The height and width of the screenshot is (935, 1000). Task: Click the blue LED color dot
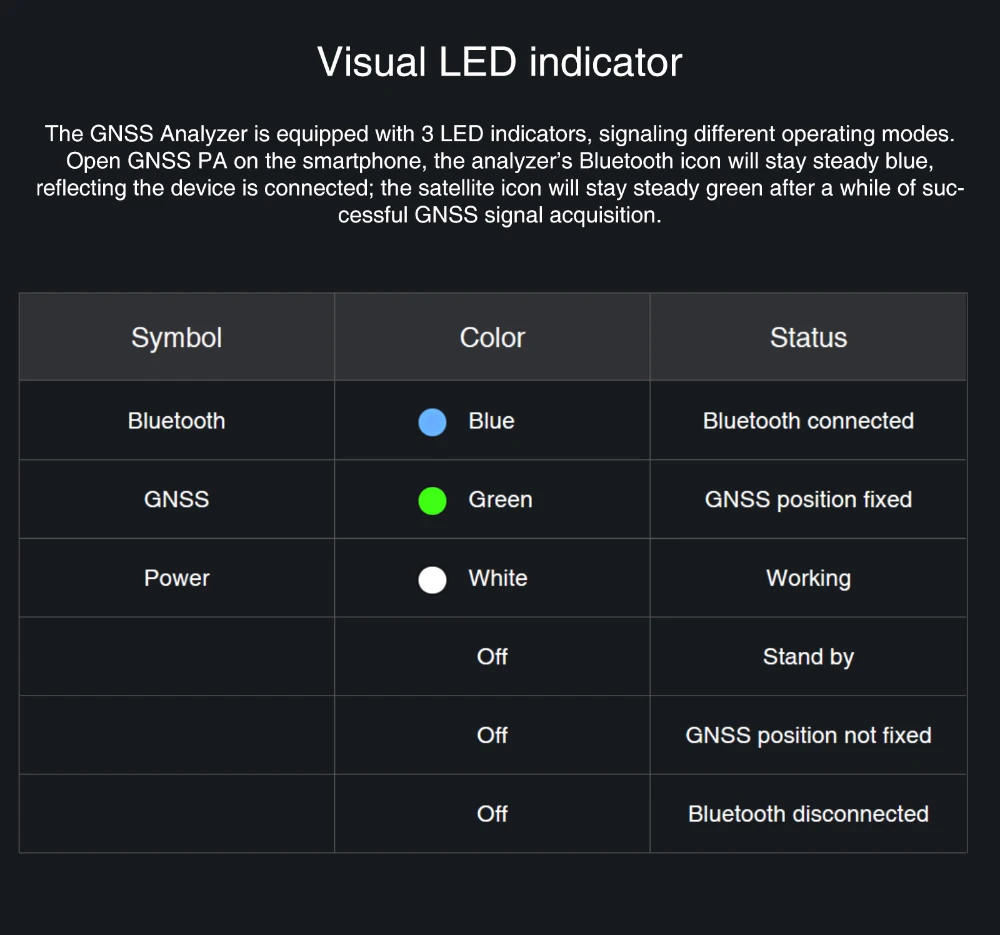432,422
